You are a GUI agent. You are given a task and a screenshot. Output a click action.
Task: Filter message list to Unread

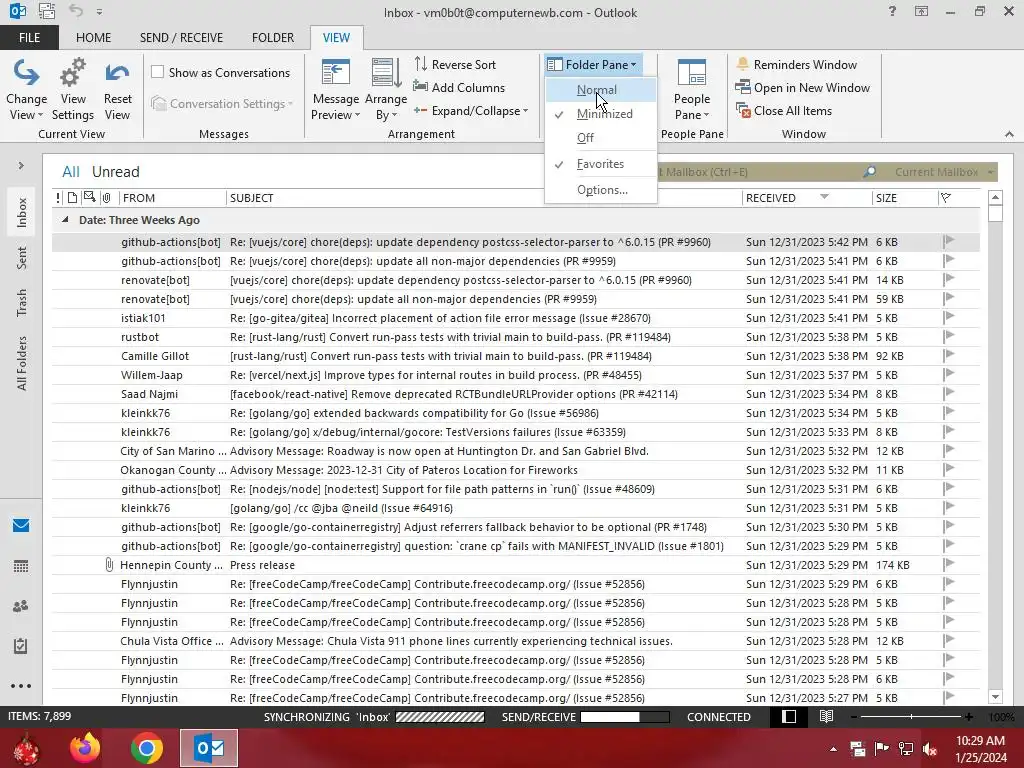pyautogui.click(x=116, y=172)
